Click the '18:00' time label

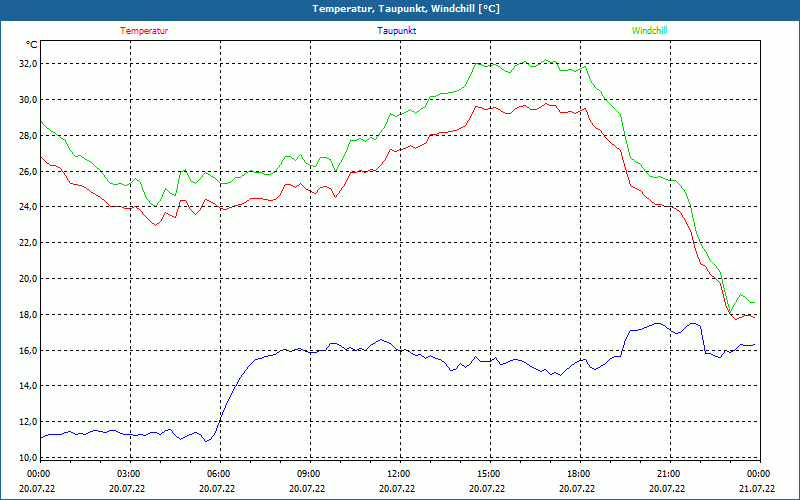(578, 474)
